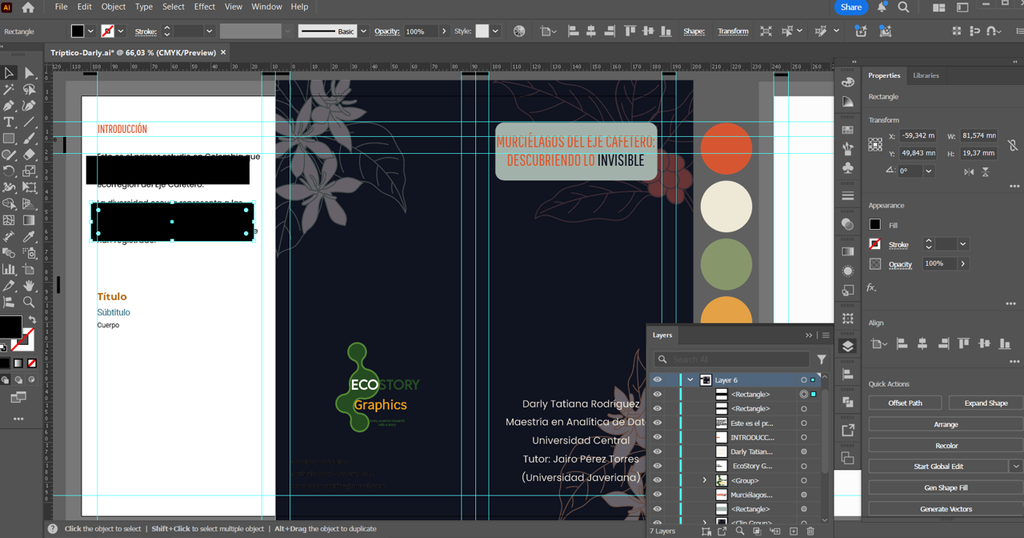
Task: Click Recolor Artwork wheel icon in control bar
Action: [x=519, y=31]
